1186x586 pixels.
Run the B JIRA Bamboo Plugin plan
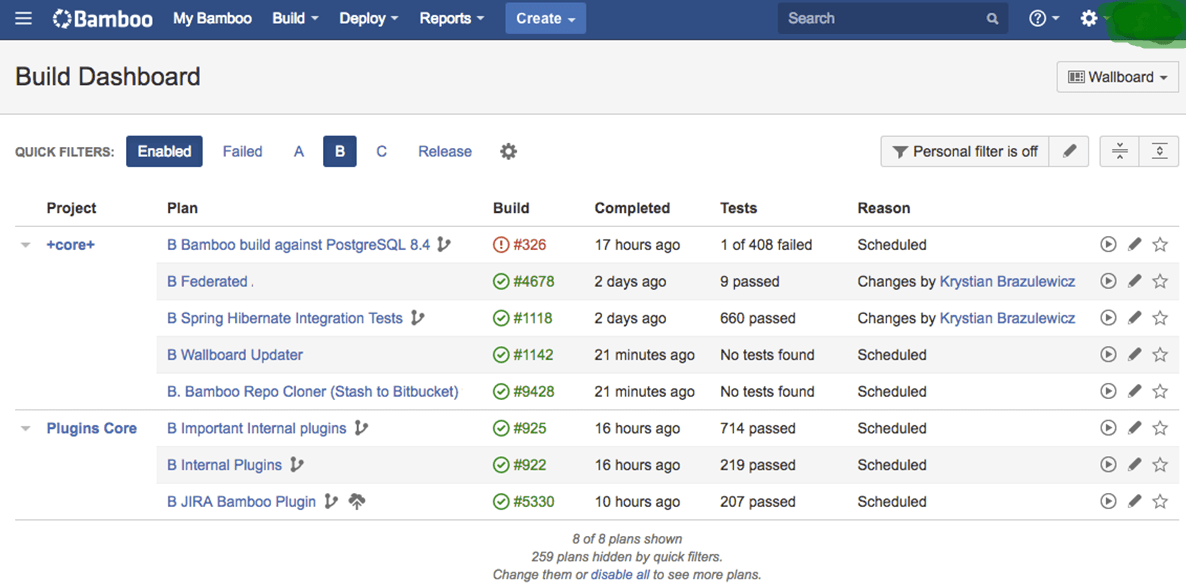pos(1108,501)
